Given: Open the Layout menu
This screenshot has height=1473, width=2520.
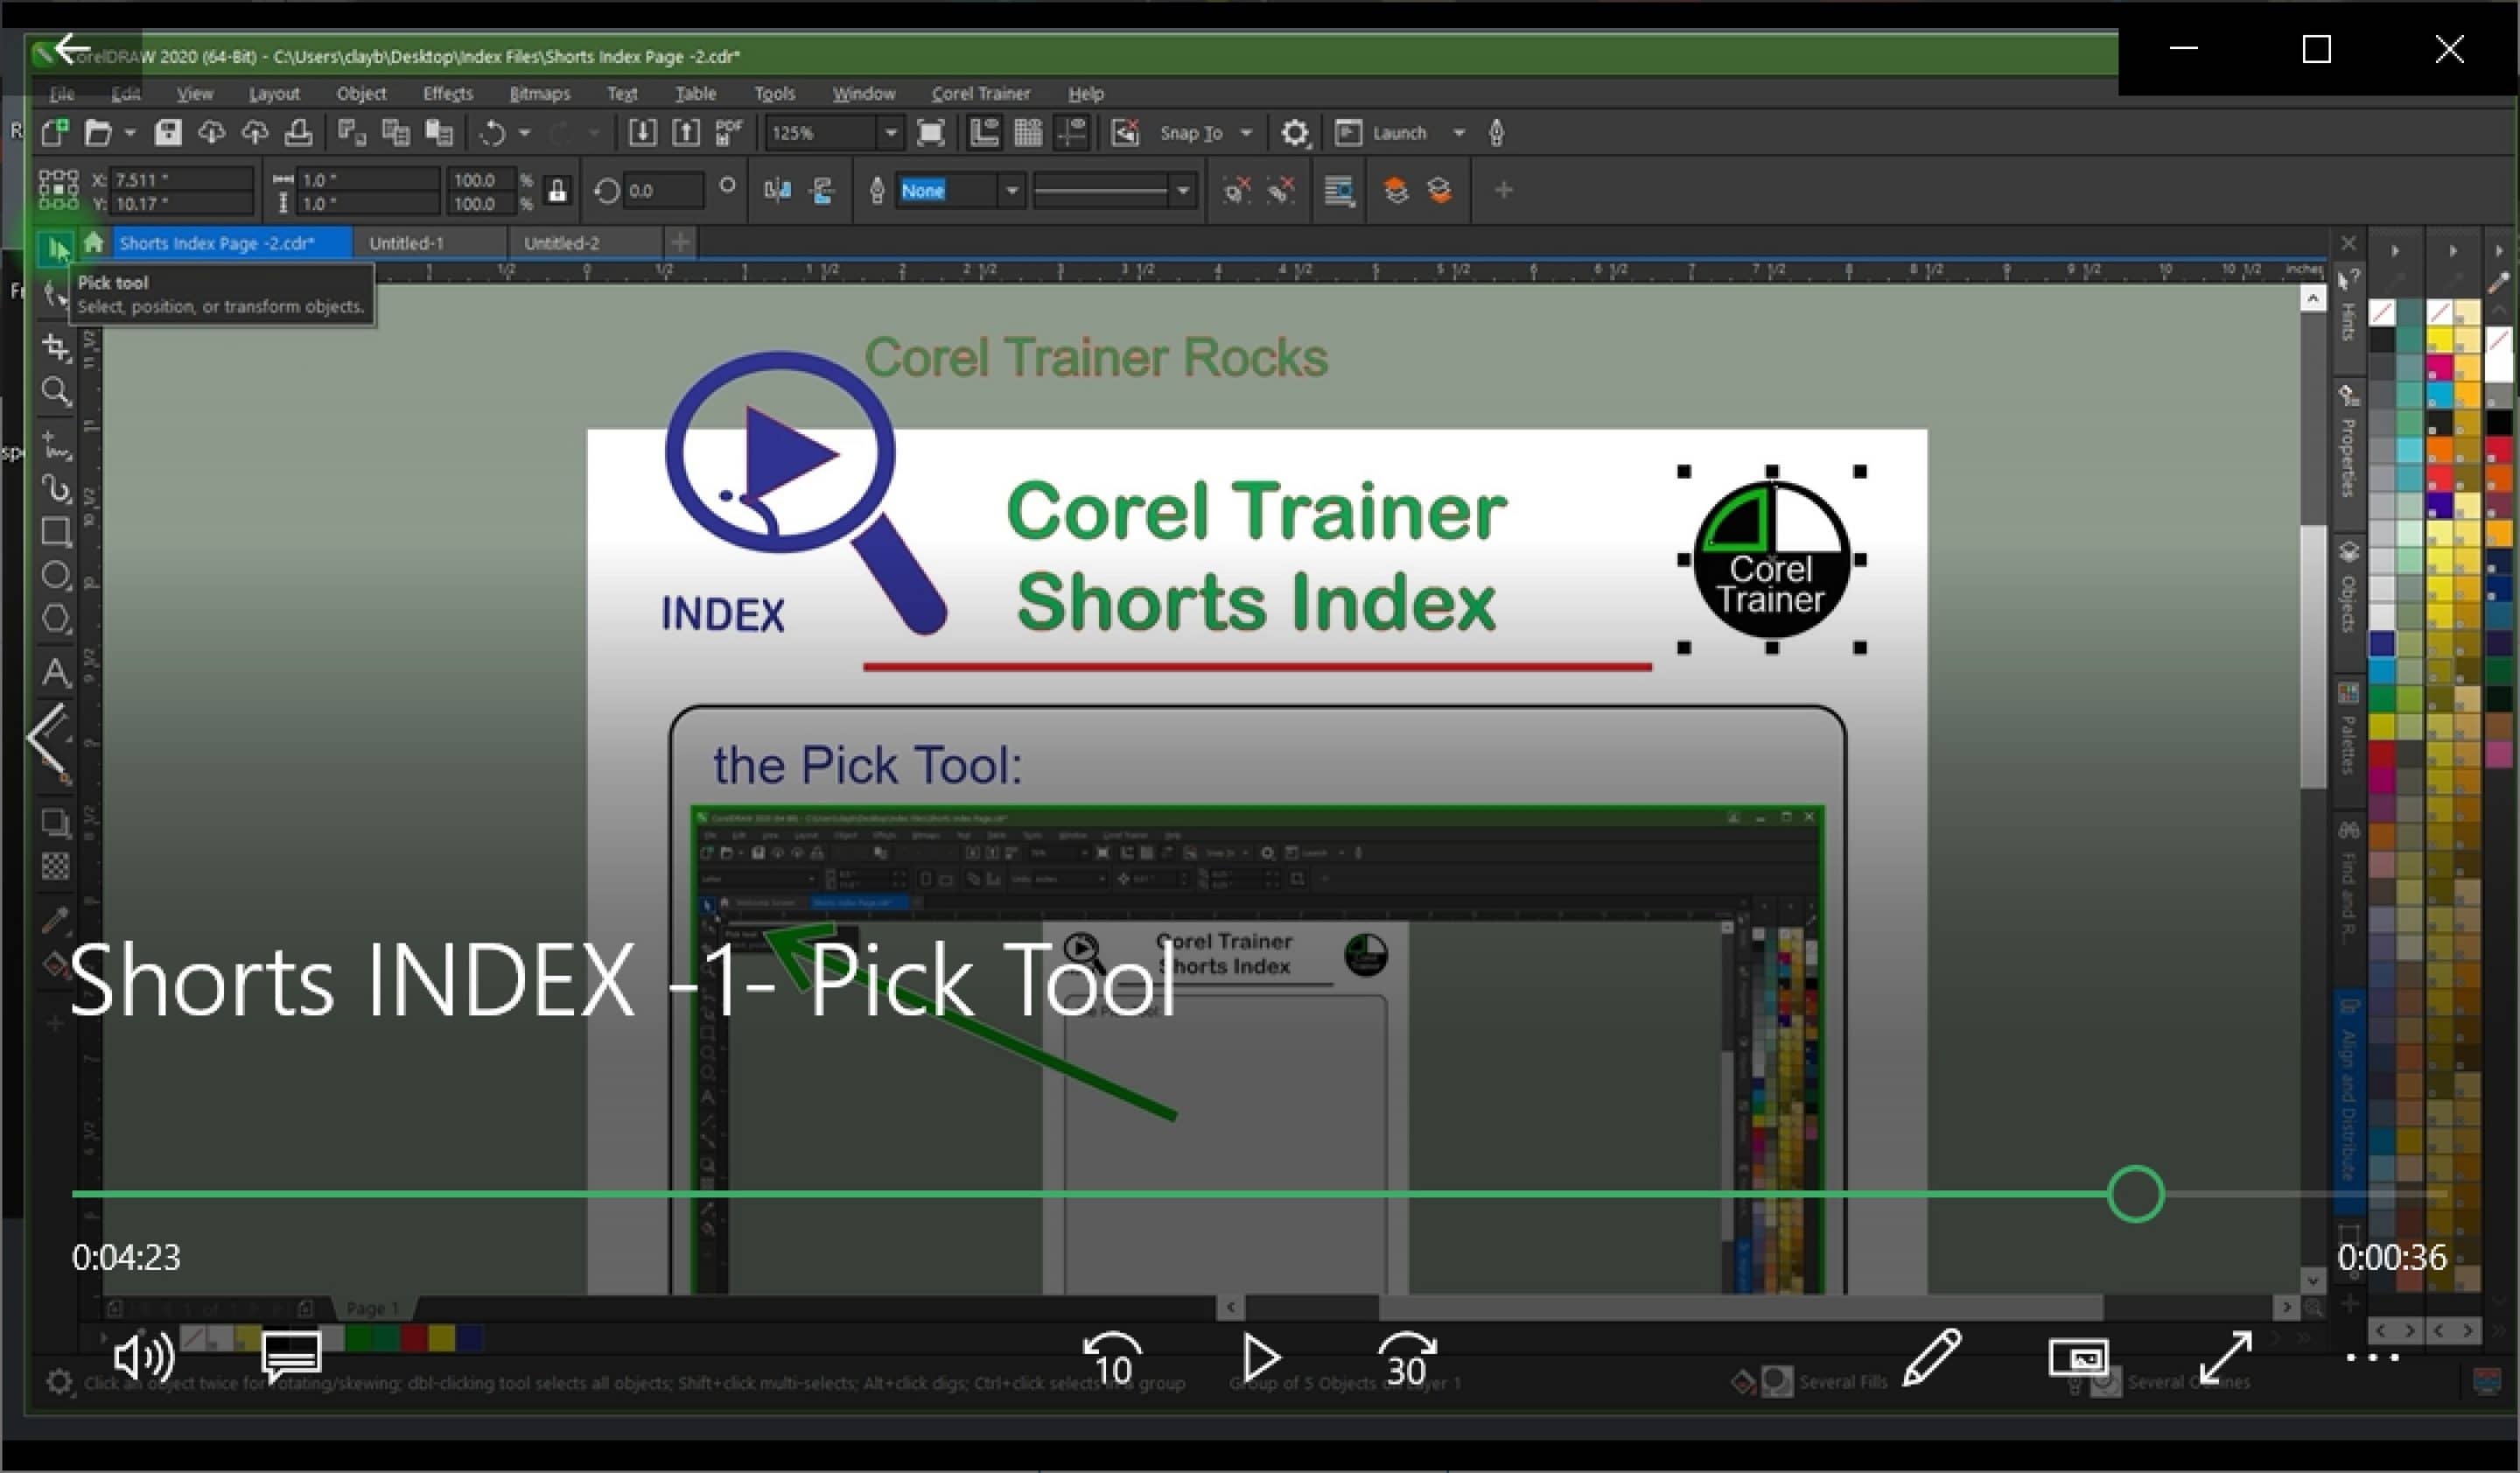Looking at the screenshot, I should (x=274, y=93).
